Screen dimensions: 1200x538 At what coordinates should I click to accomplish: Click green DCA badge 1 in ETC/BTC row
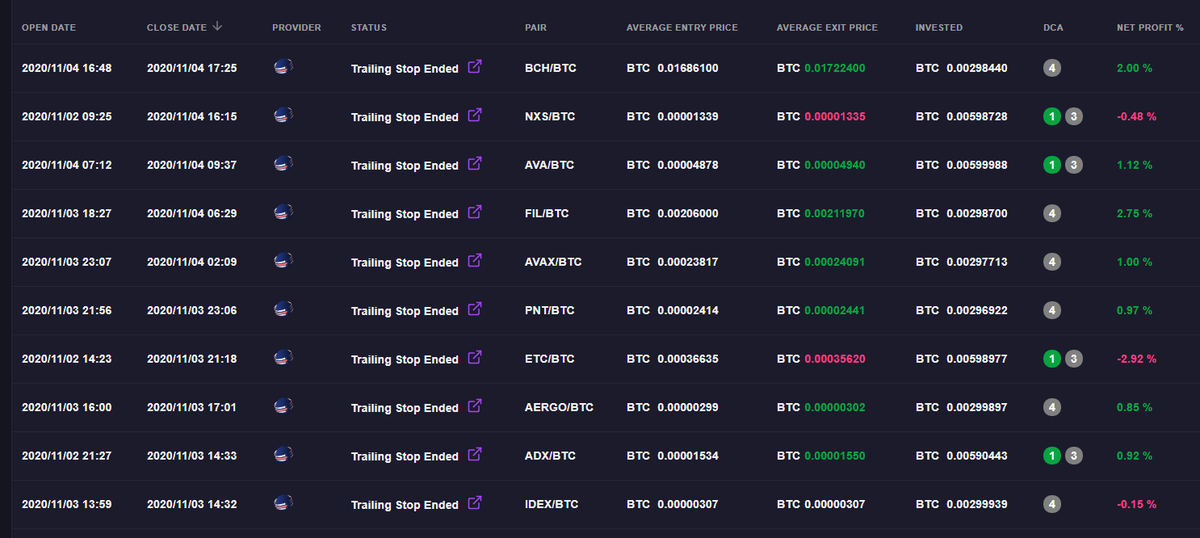[1052, 358]
